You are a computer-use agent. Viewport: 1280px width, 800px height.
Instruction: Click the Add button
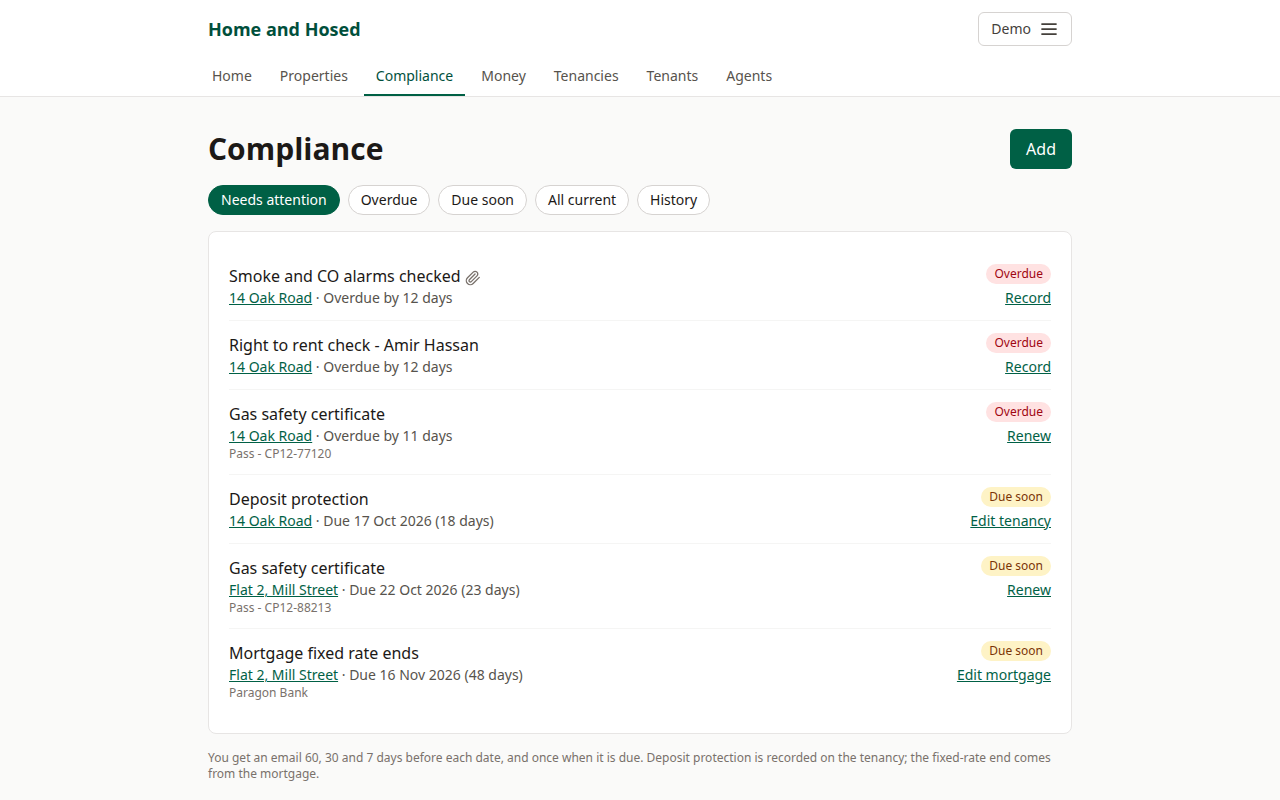pyautogui.click(x=1040, y=149)
